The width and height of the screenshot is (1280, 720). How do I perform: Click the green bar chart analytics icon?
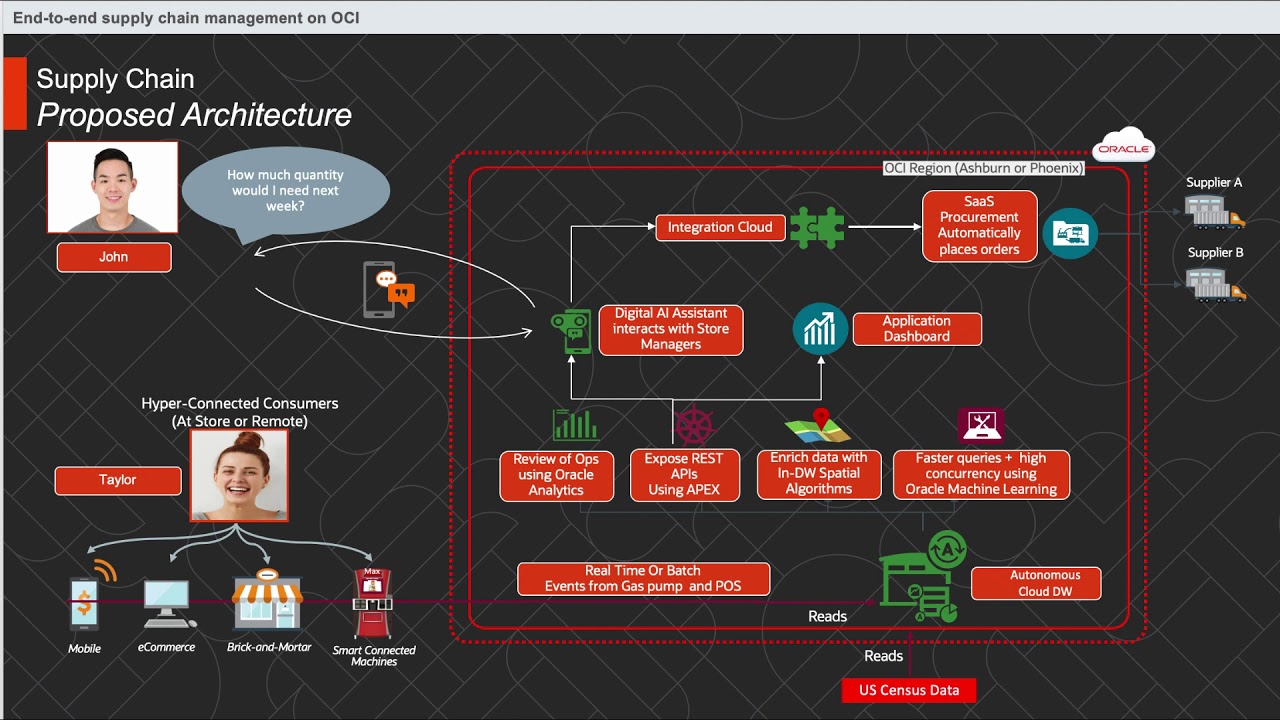575,424
